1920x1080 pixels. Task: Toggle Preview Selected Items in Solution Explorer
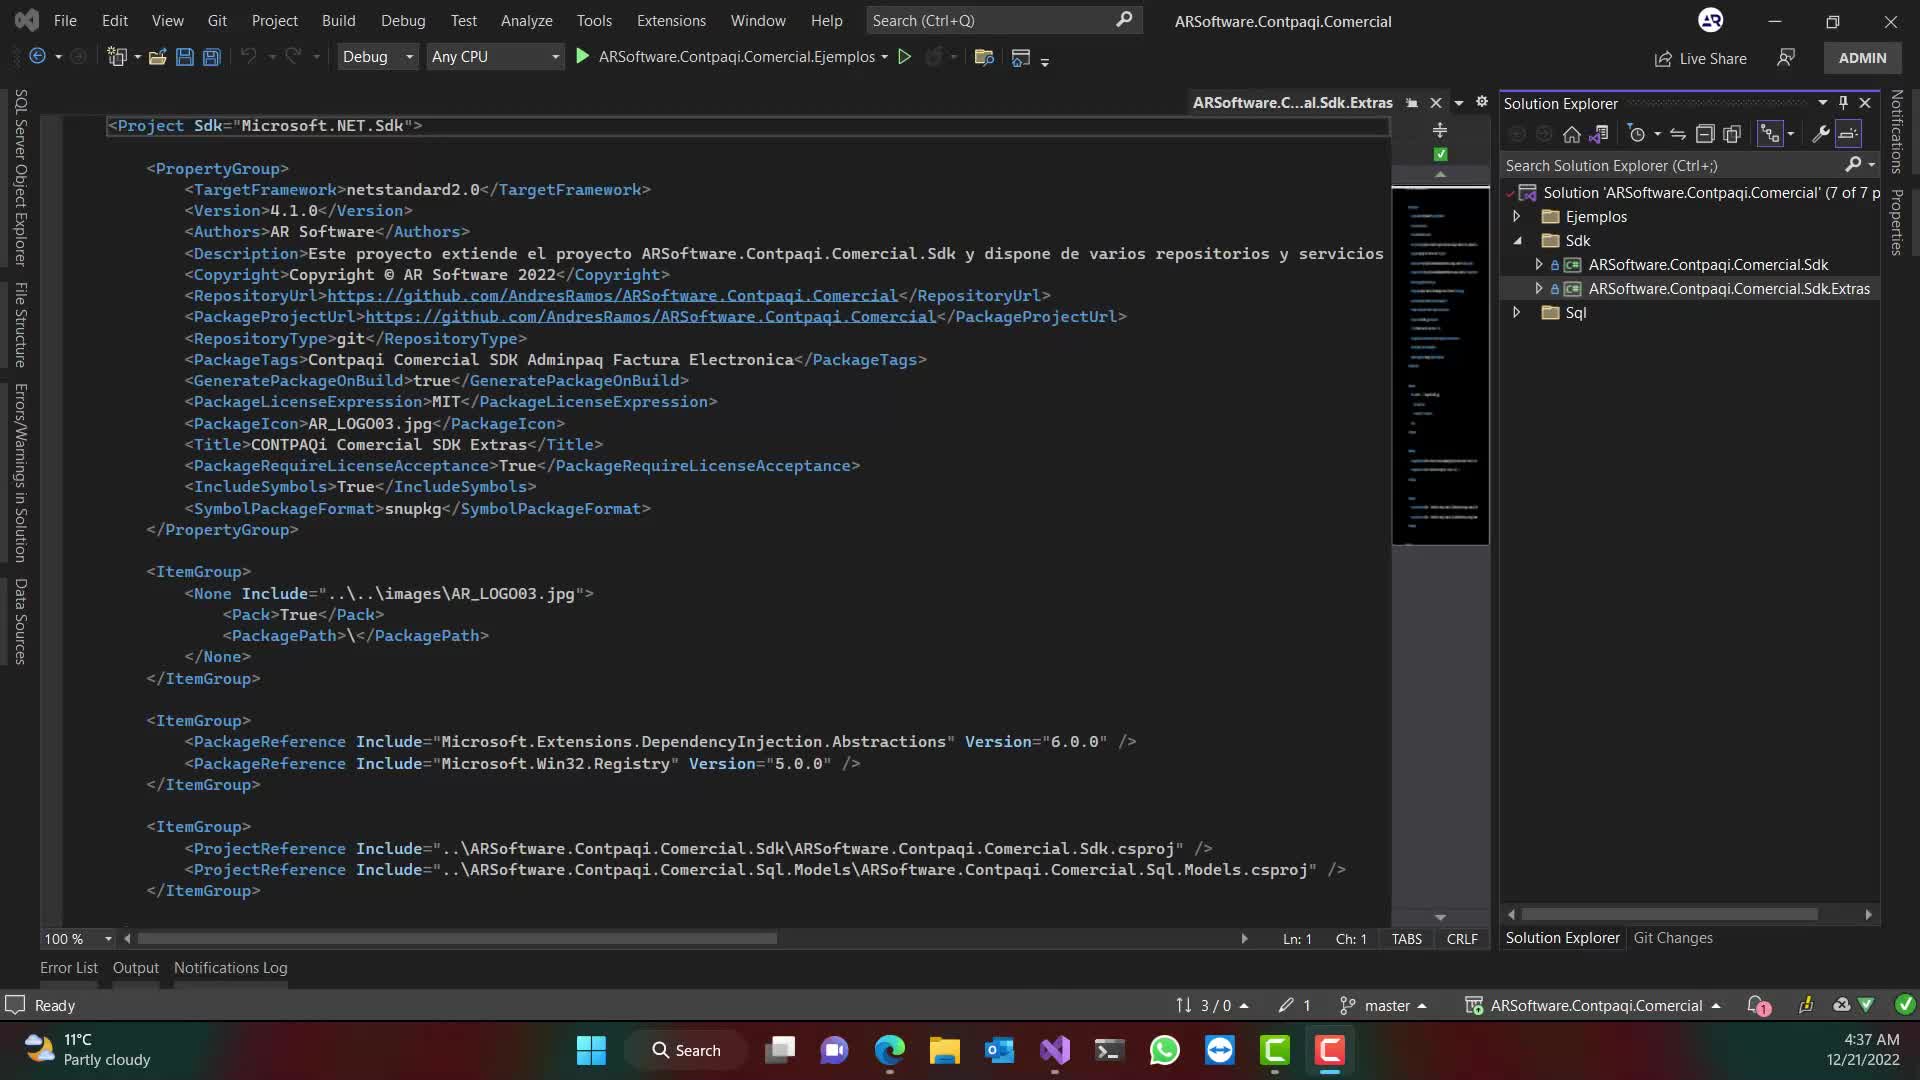click(1848, 134)
